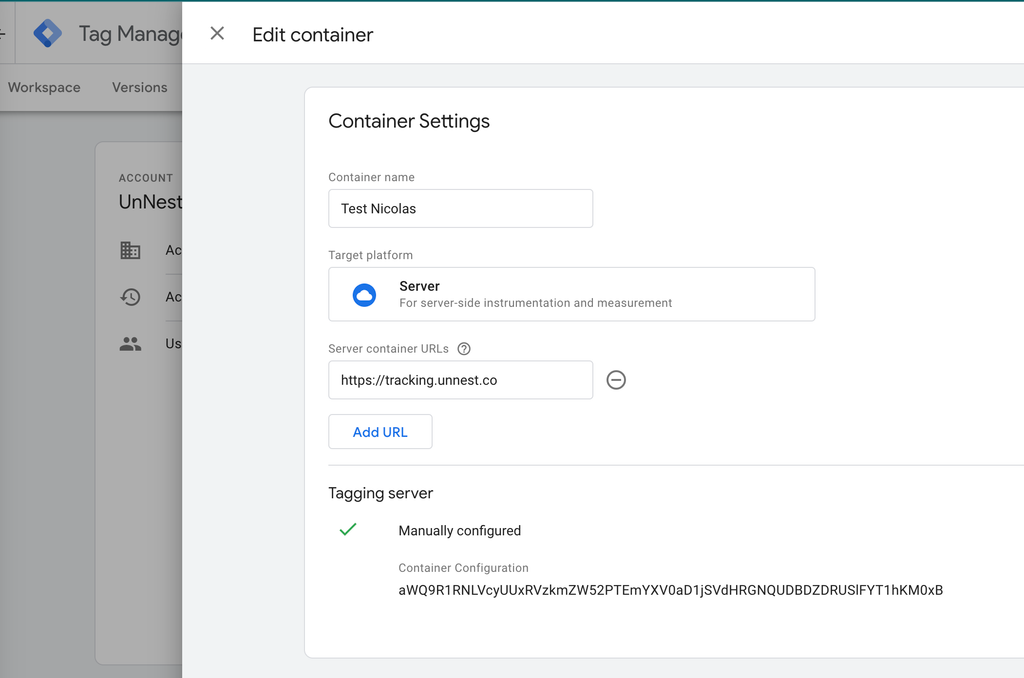This screenshot has width=1024, height=678.
Task: Click the Container Settings heading
Action: [409, 121]
